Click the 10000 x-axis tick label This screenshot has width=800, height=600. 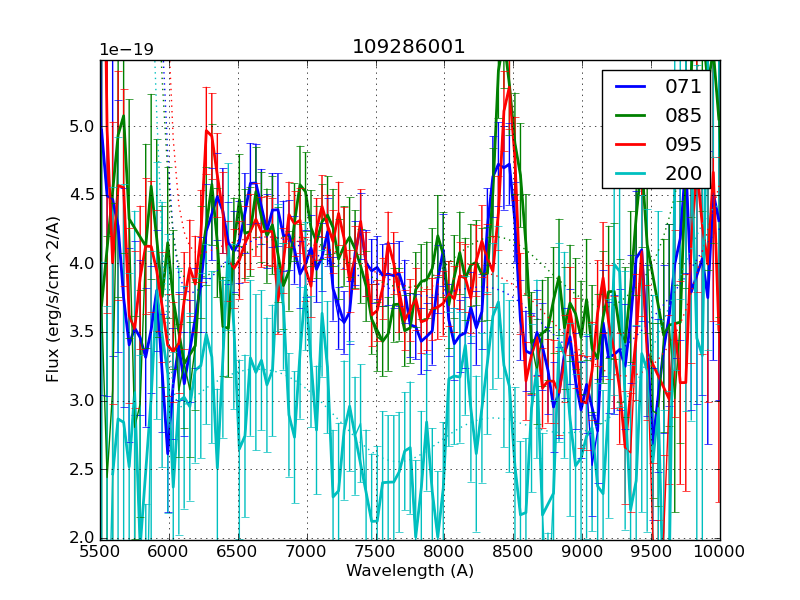coord(720,552)
